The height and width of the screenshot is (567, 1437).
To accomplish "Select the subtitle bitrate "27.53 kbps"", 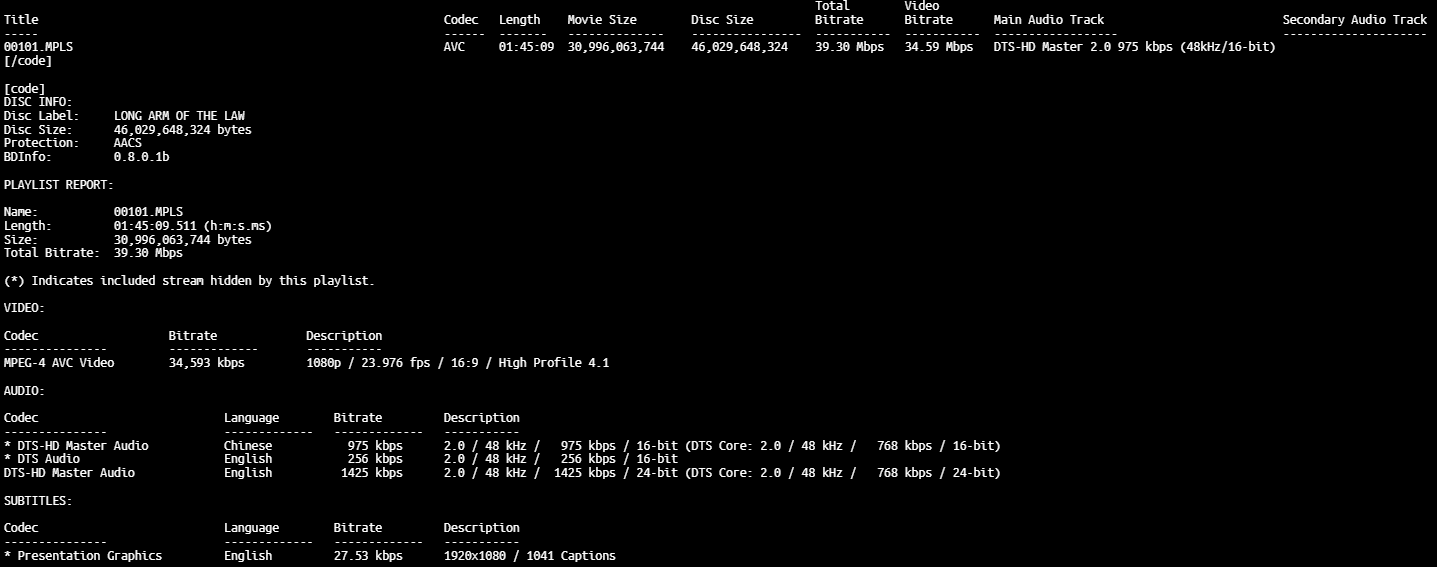I will pyautogui.click(x=368, y=556).
